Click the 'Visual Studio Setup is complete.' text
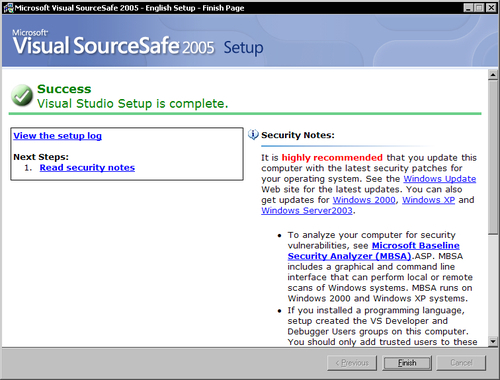Screen dimensions: 500x380 click(133, 104)
